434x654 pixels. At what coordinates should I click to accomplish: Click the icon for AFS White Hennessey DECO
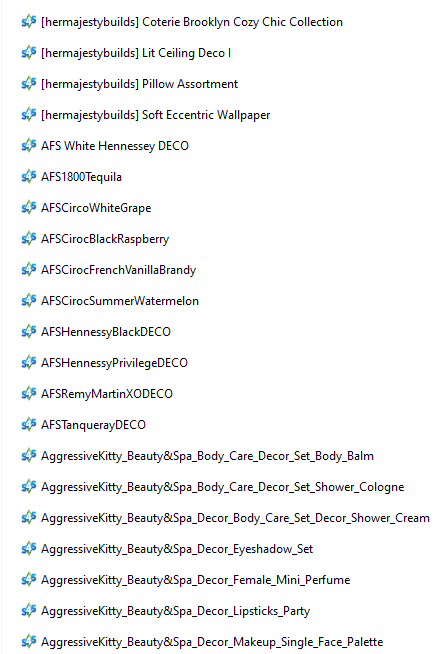29,145
